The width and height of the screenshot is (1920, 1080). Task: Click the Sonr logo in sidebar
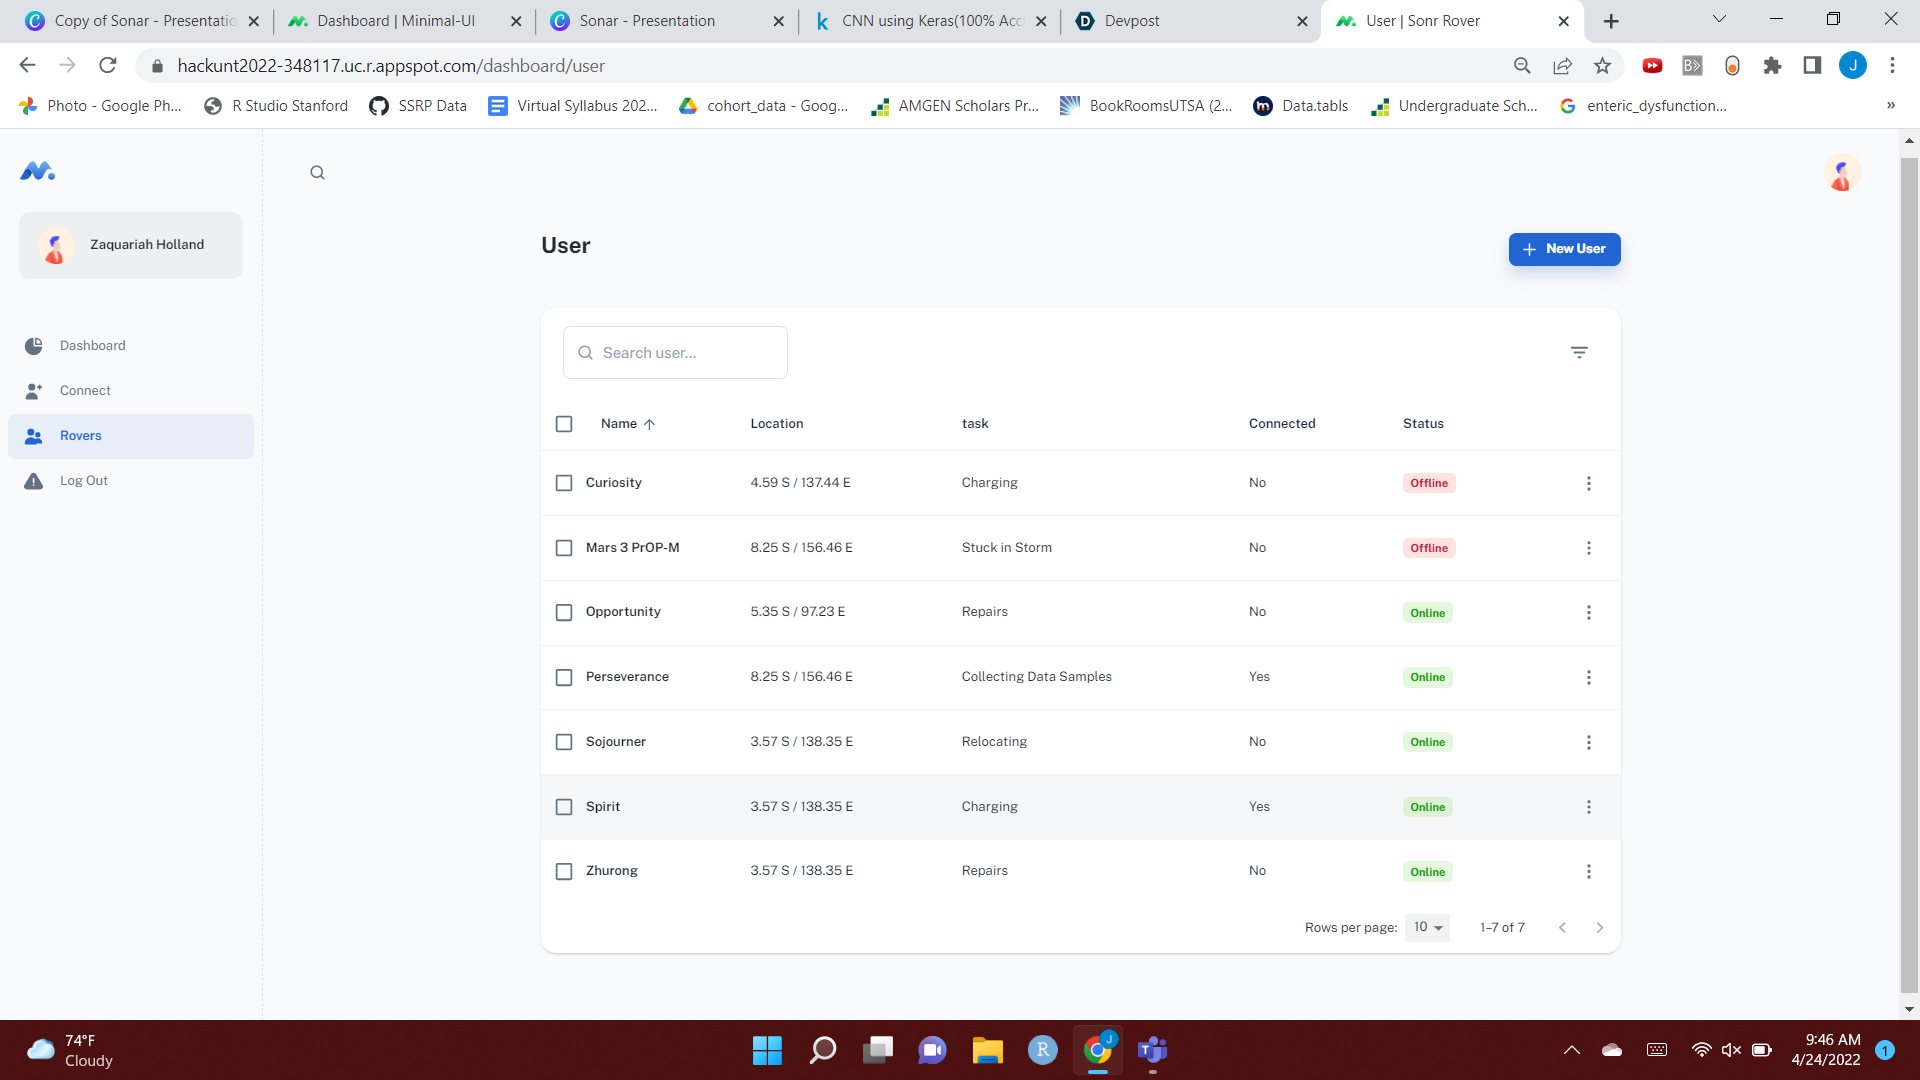pos(38,171)
